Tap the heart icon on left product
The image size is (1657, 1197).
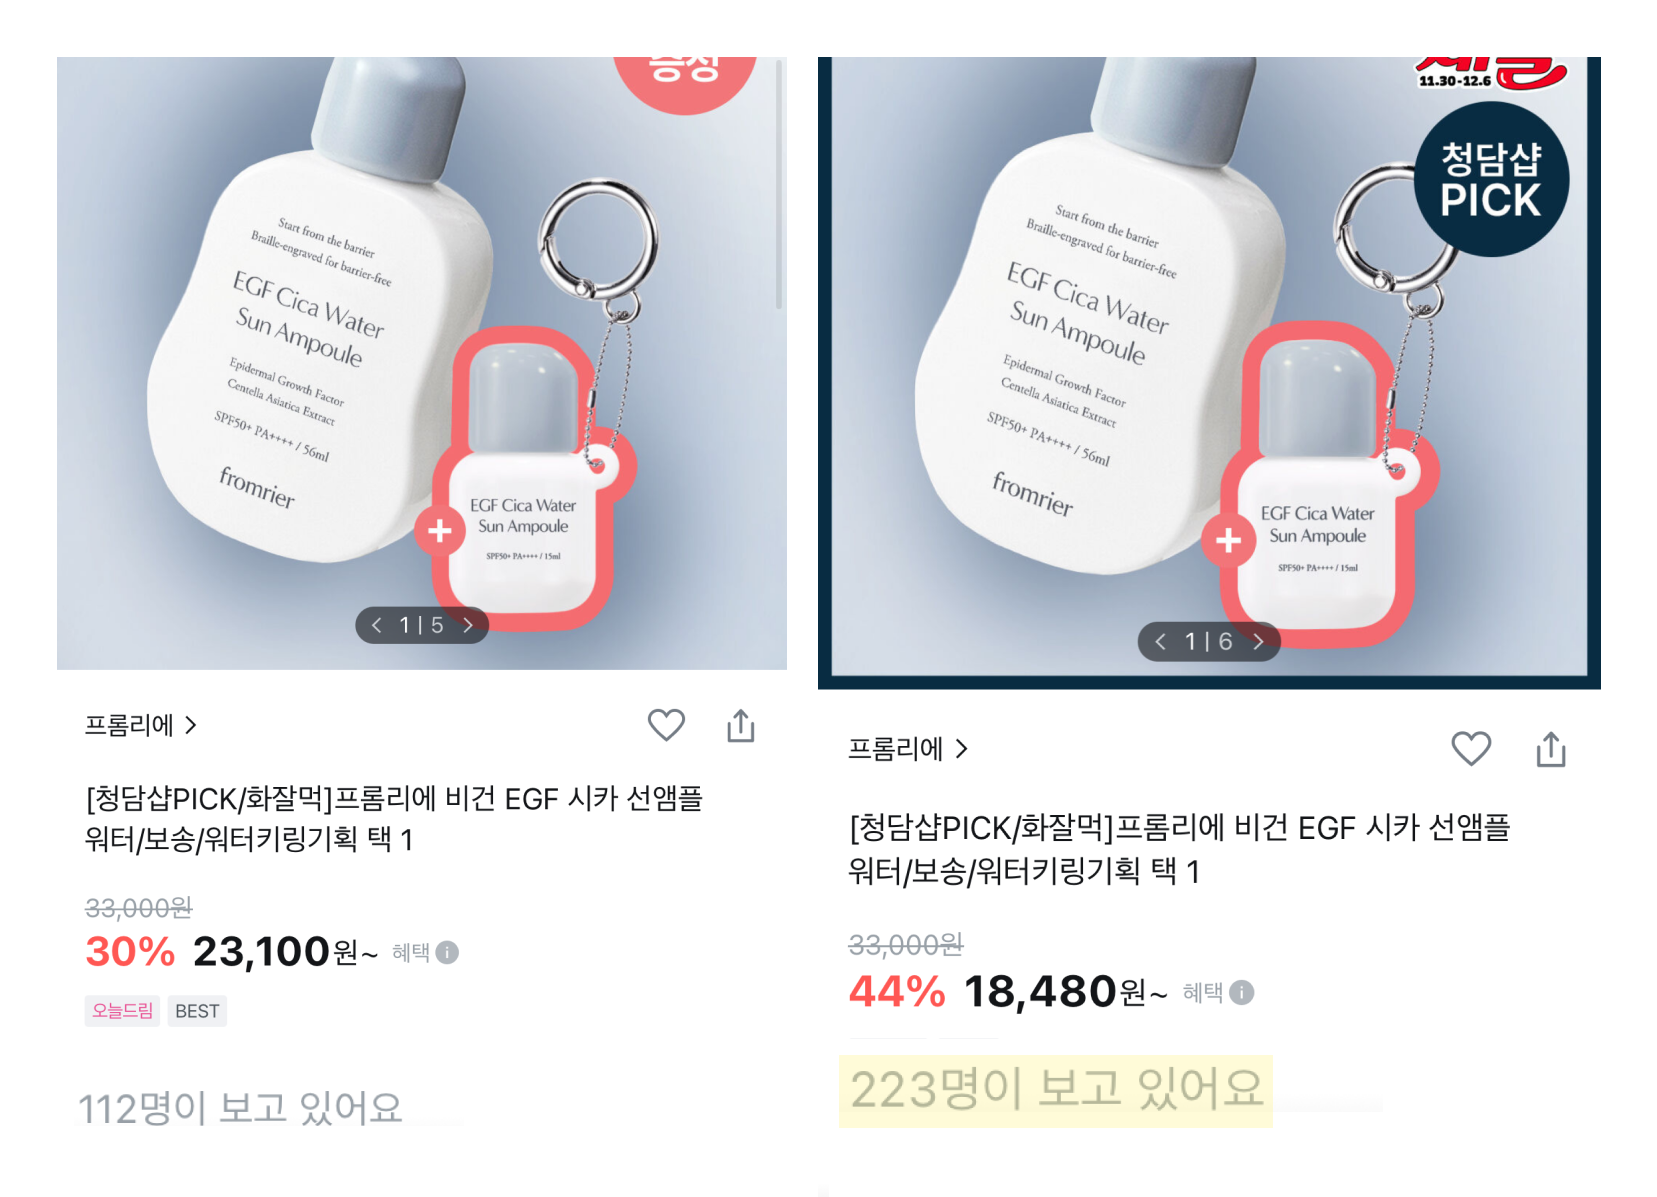point(666,725)
